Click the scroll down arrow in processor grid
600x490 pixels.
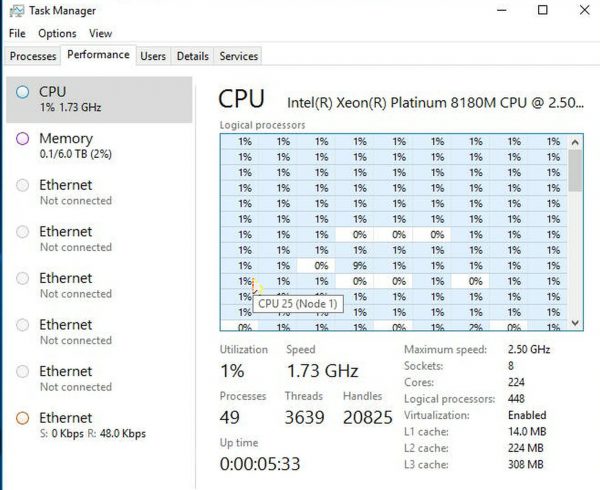click(575, 323)
